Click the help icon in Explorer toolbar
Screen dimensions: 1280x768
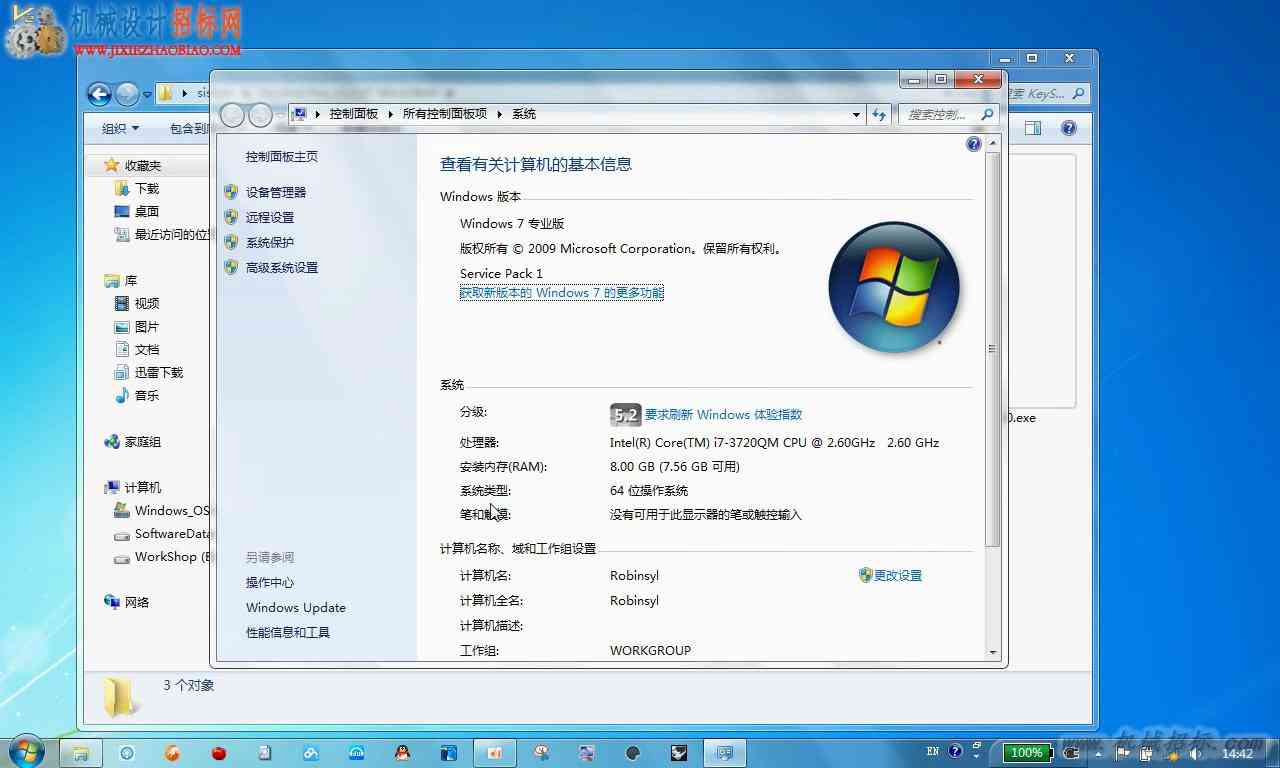(x=1069, y=128)
